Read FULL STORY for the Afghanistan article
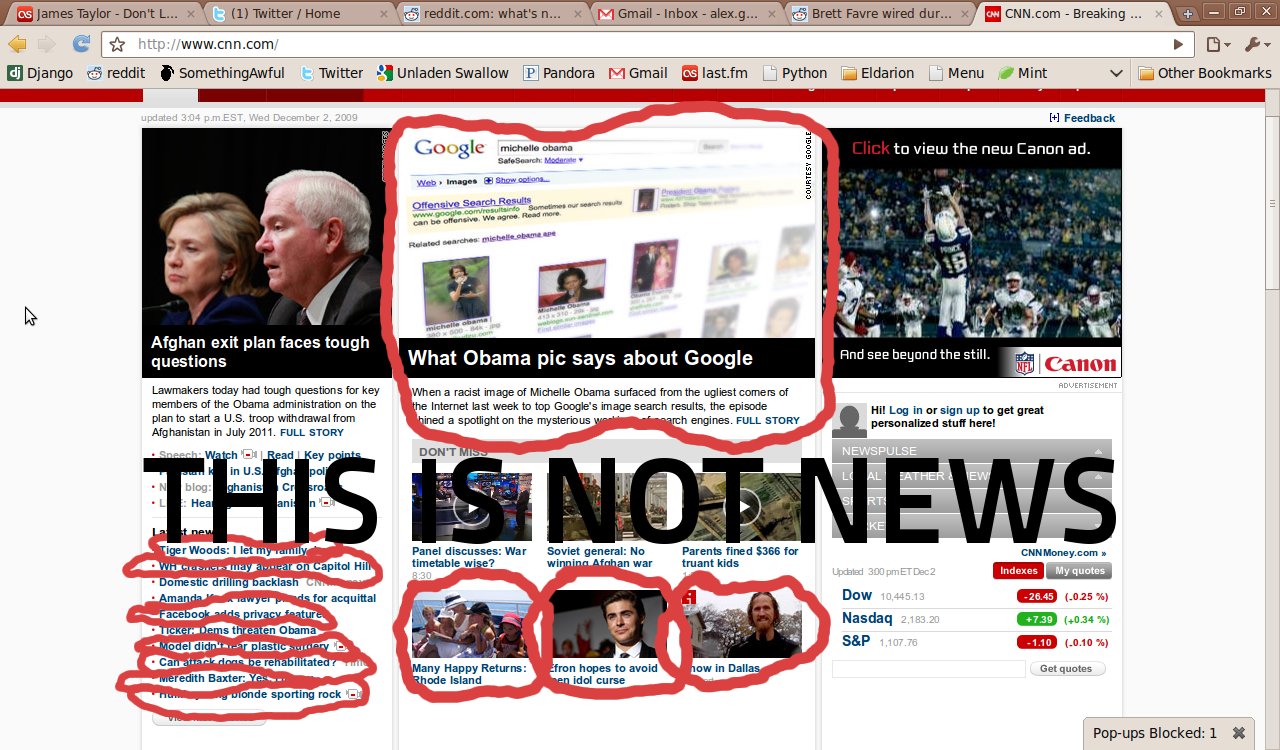Image resolution: width=1280 pixels, height=750 pixels. tap(312, 433)
